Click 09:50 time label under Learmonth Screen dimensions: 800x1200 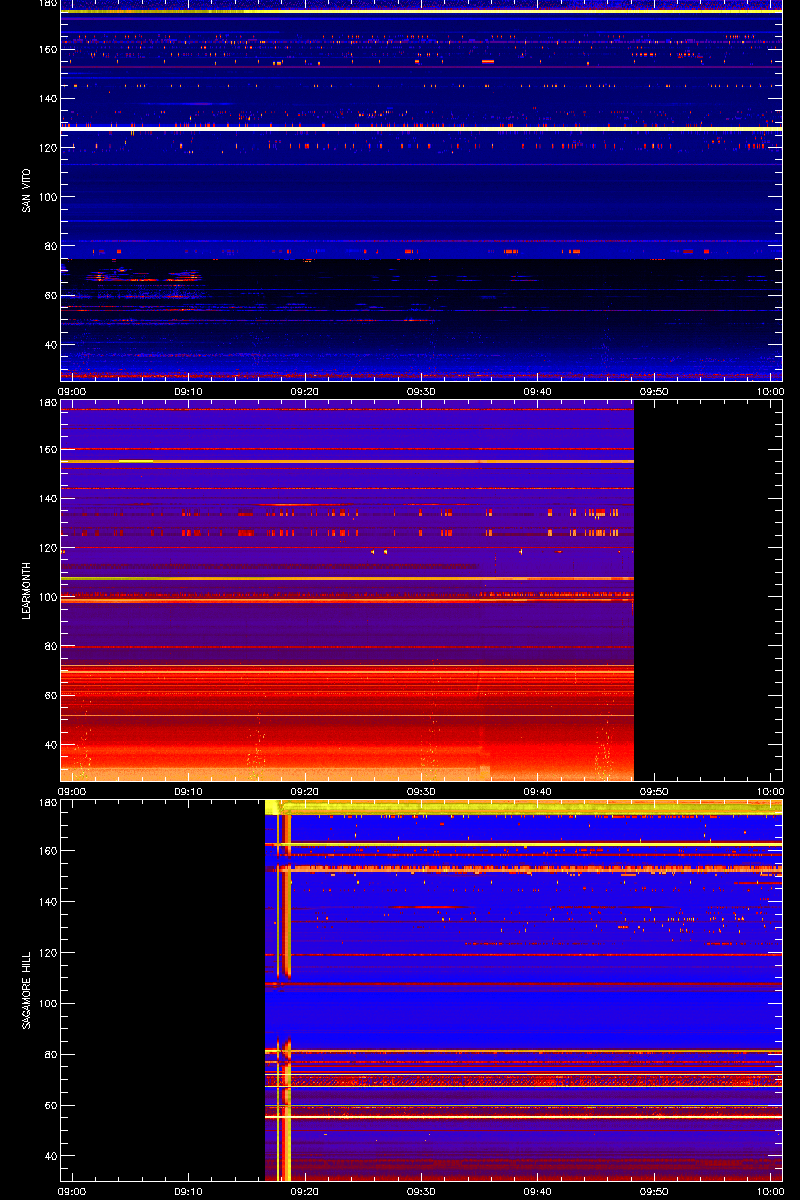click(x=654, y=792)
